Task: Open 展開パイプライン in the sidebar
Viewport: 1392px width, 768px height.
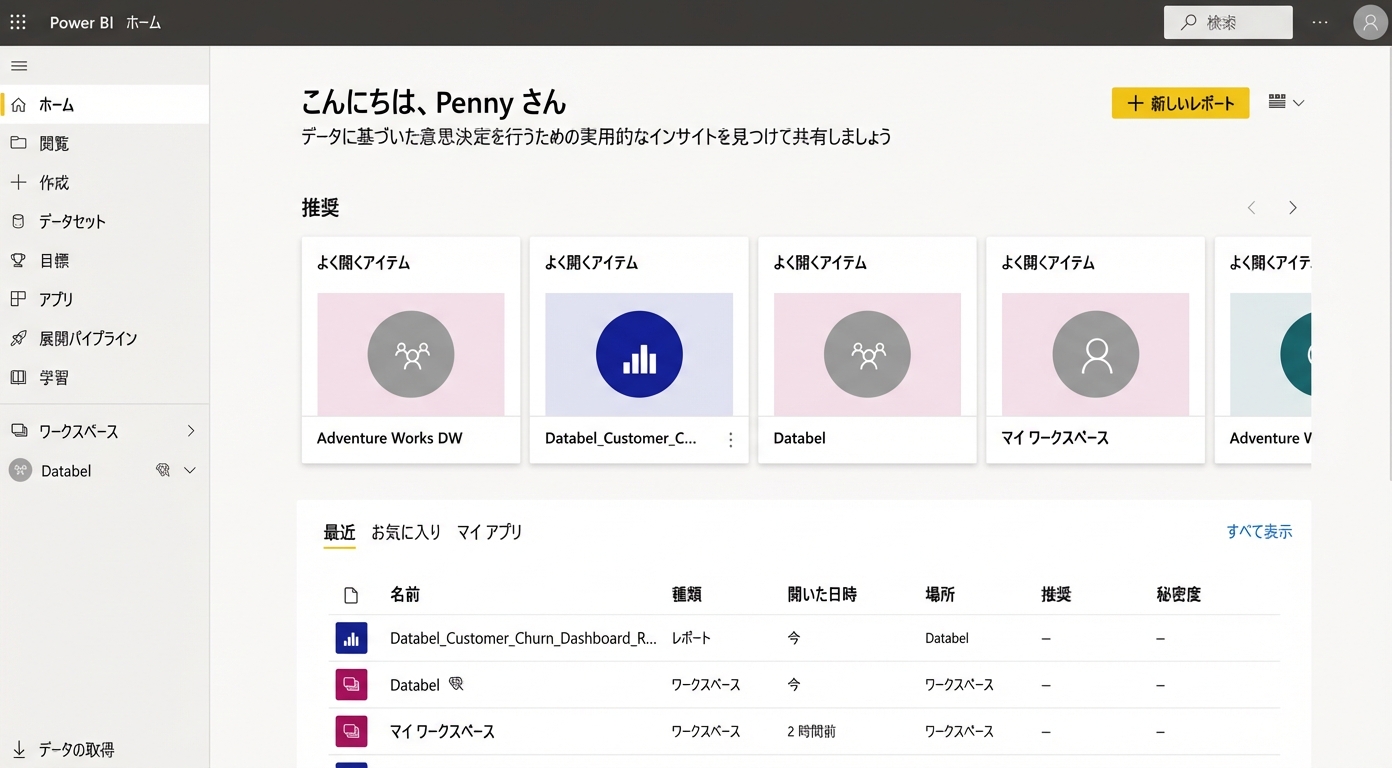Action: pos(104,338)
